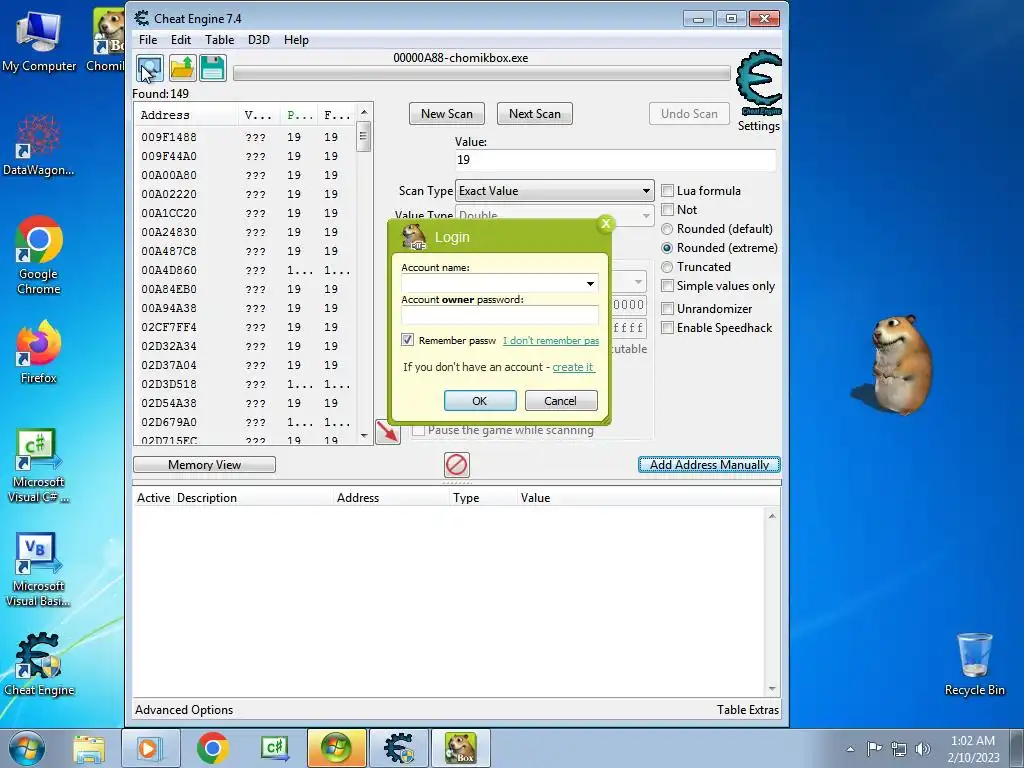The height and width of the screenshot is (768, 1024).
Task: Click the Account owner password field
Action: (x=500, y=315)
